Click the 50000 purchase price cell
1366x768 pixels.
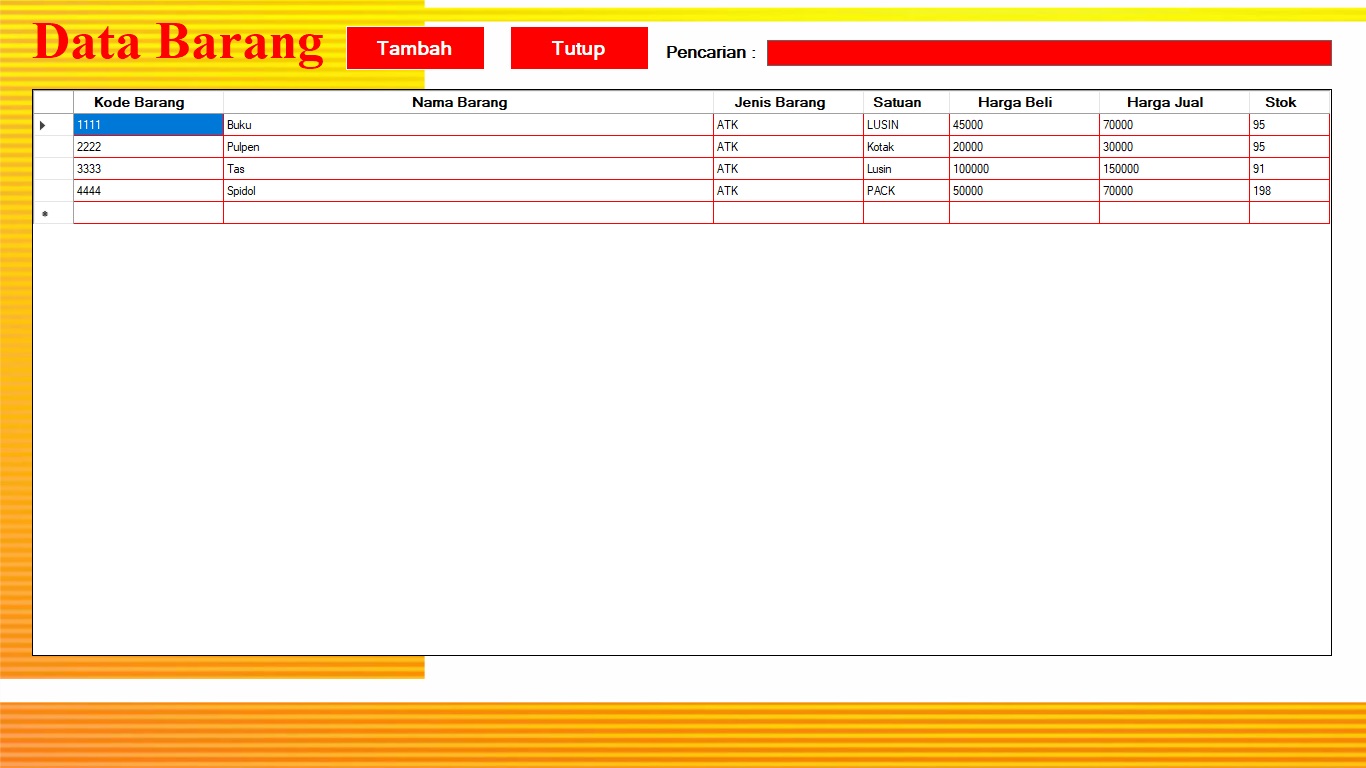point(1024,191)
